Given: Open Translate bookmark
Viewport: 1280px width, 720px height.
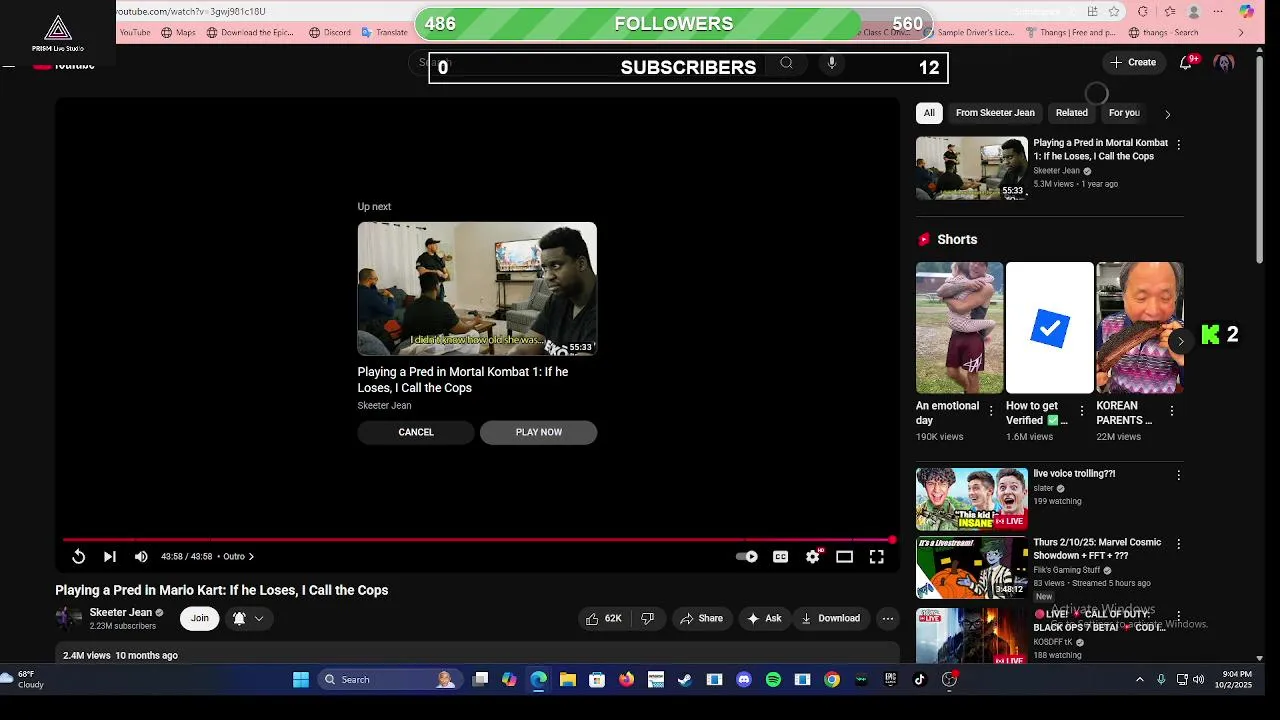Looking at the screenshot, I should point(384,32).
